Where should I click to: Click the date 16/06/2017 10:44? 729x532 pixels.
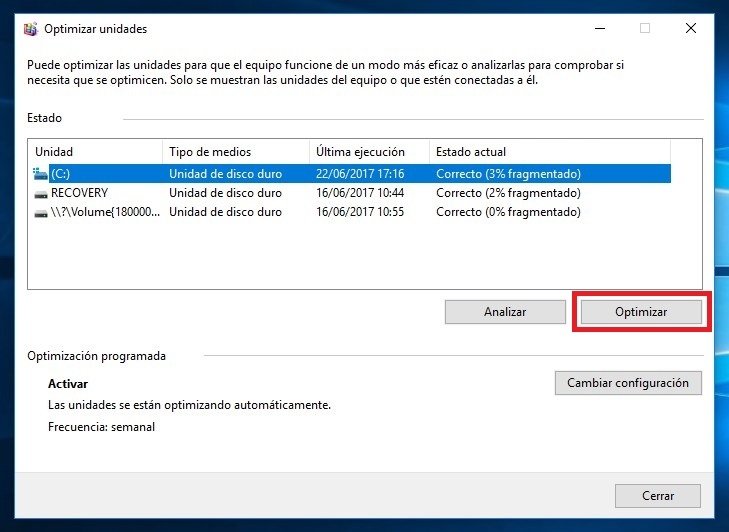(x=360, y=193)
